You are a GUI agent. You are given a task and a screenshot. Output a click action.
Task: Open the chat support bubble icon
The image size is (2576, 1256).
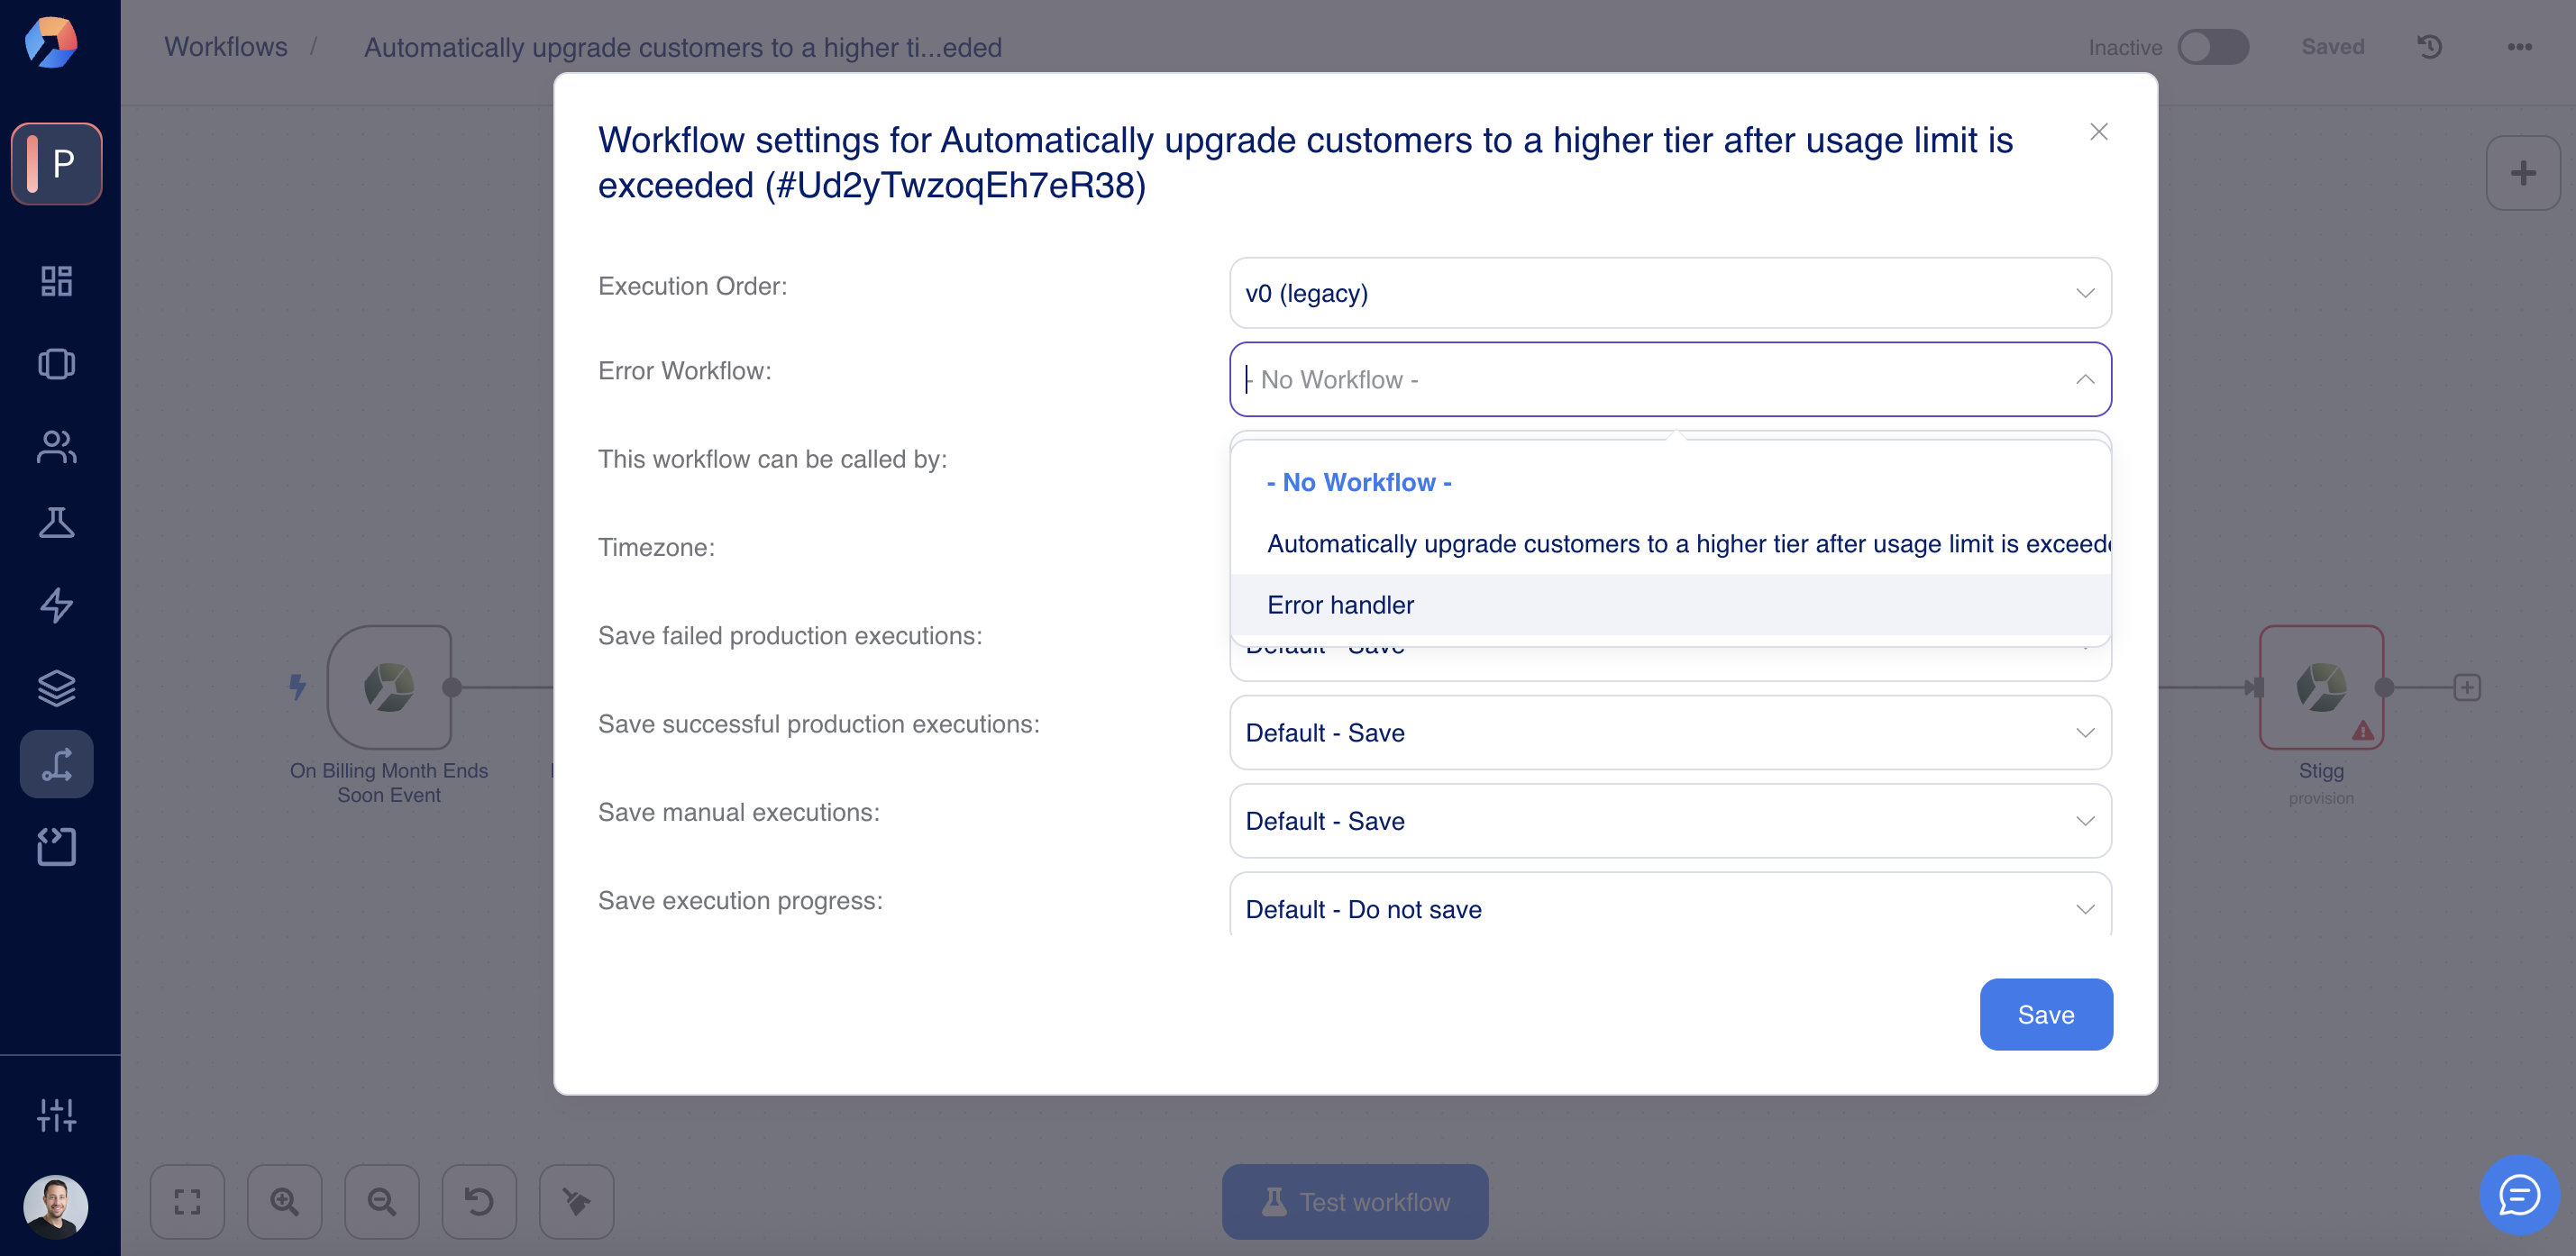[2519, 1194]
